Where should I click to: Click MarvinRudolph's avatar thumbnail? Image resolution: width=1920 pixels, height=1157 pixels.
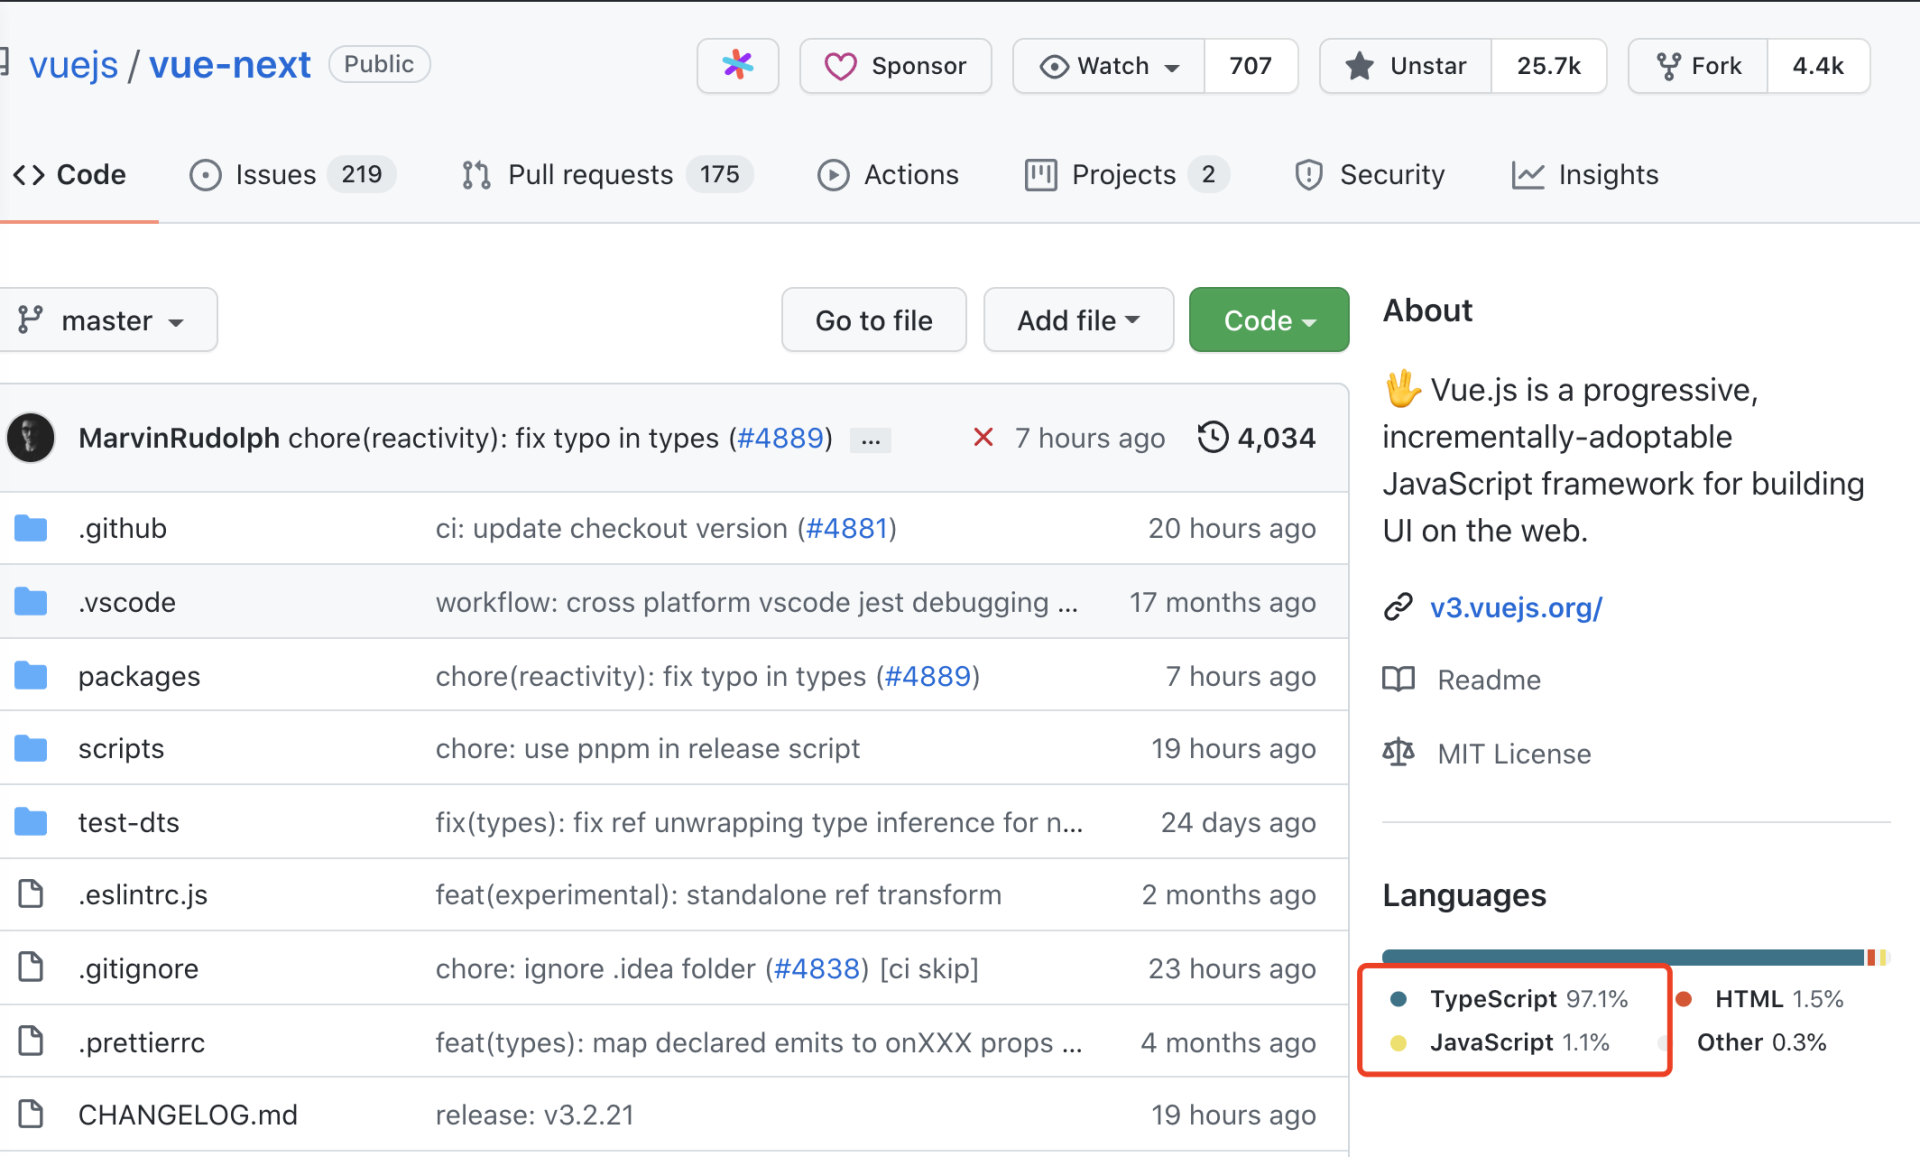(31, 438)
